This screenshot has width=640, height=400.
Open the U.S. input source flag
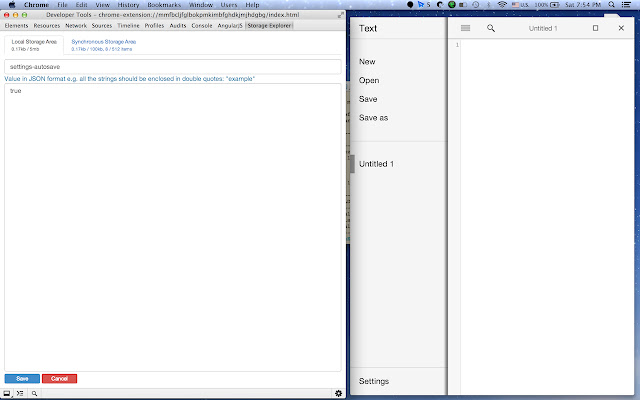(x=520, y=4)
